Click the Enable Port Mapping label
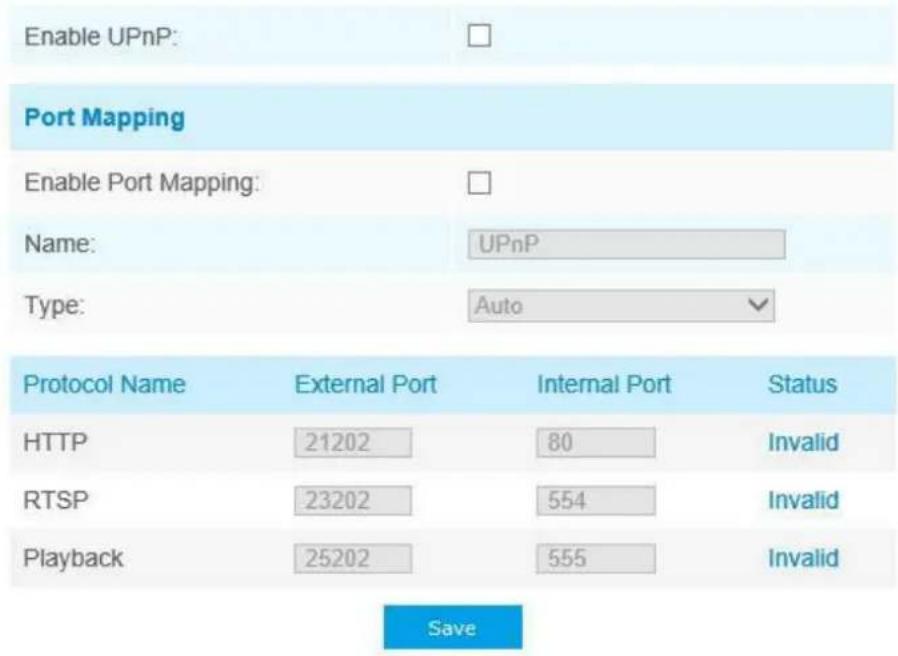 142,183
